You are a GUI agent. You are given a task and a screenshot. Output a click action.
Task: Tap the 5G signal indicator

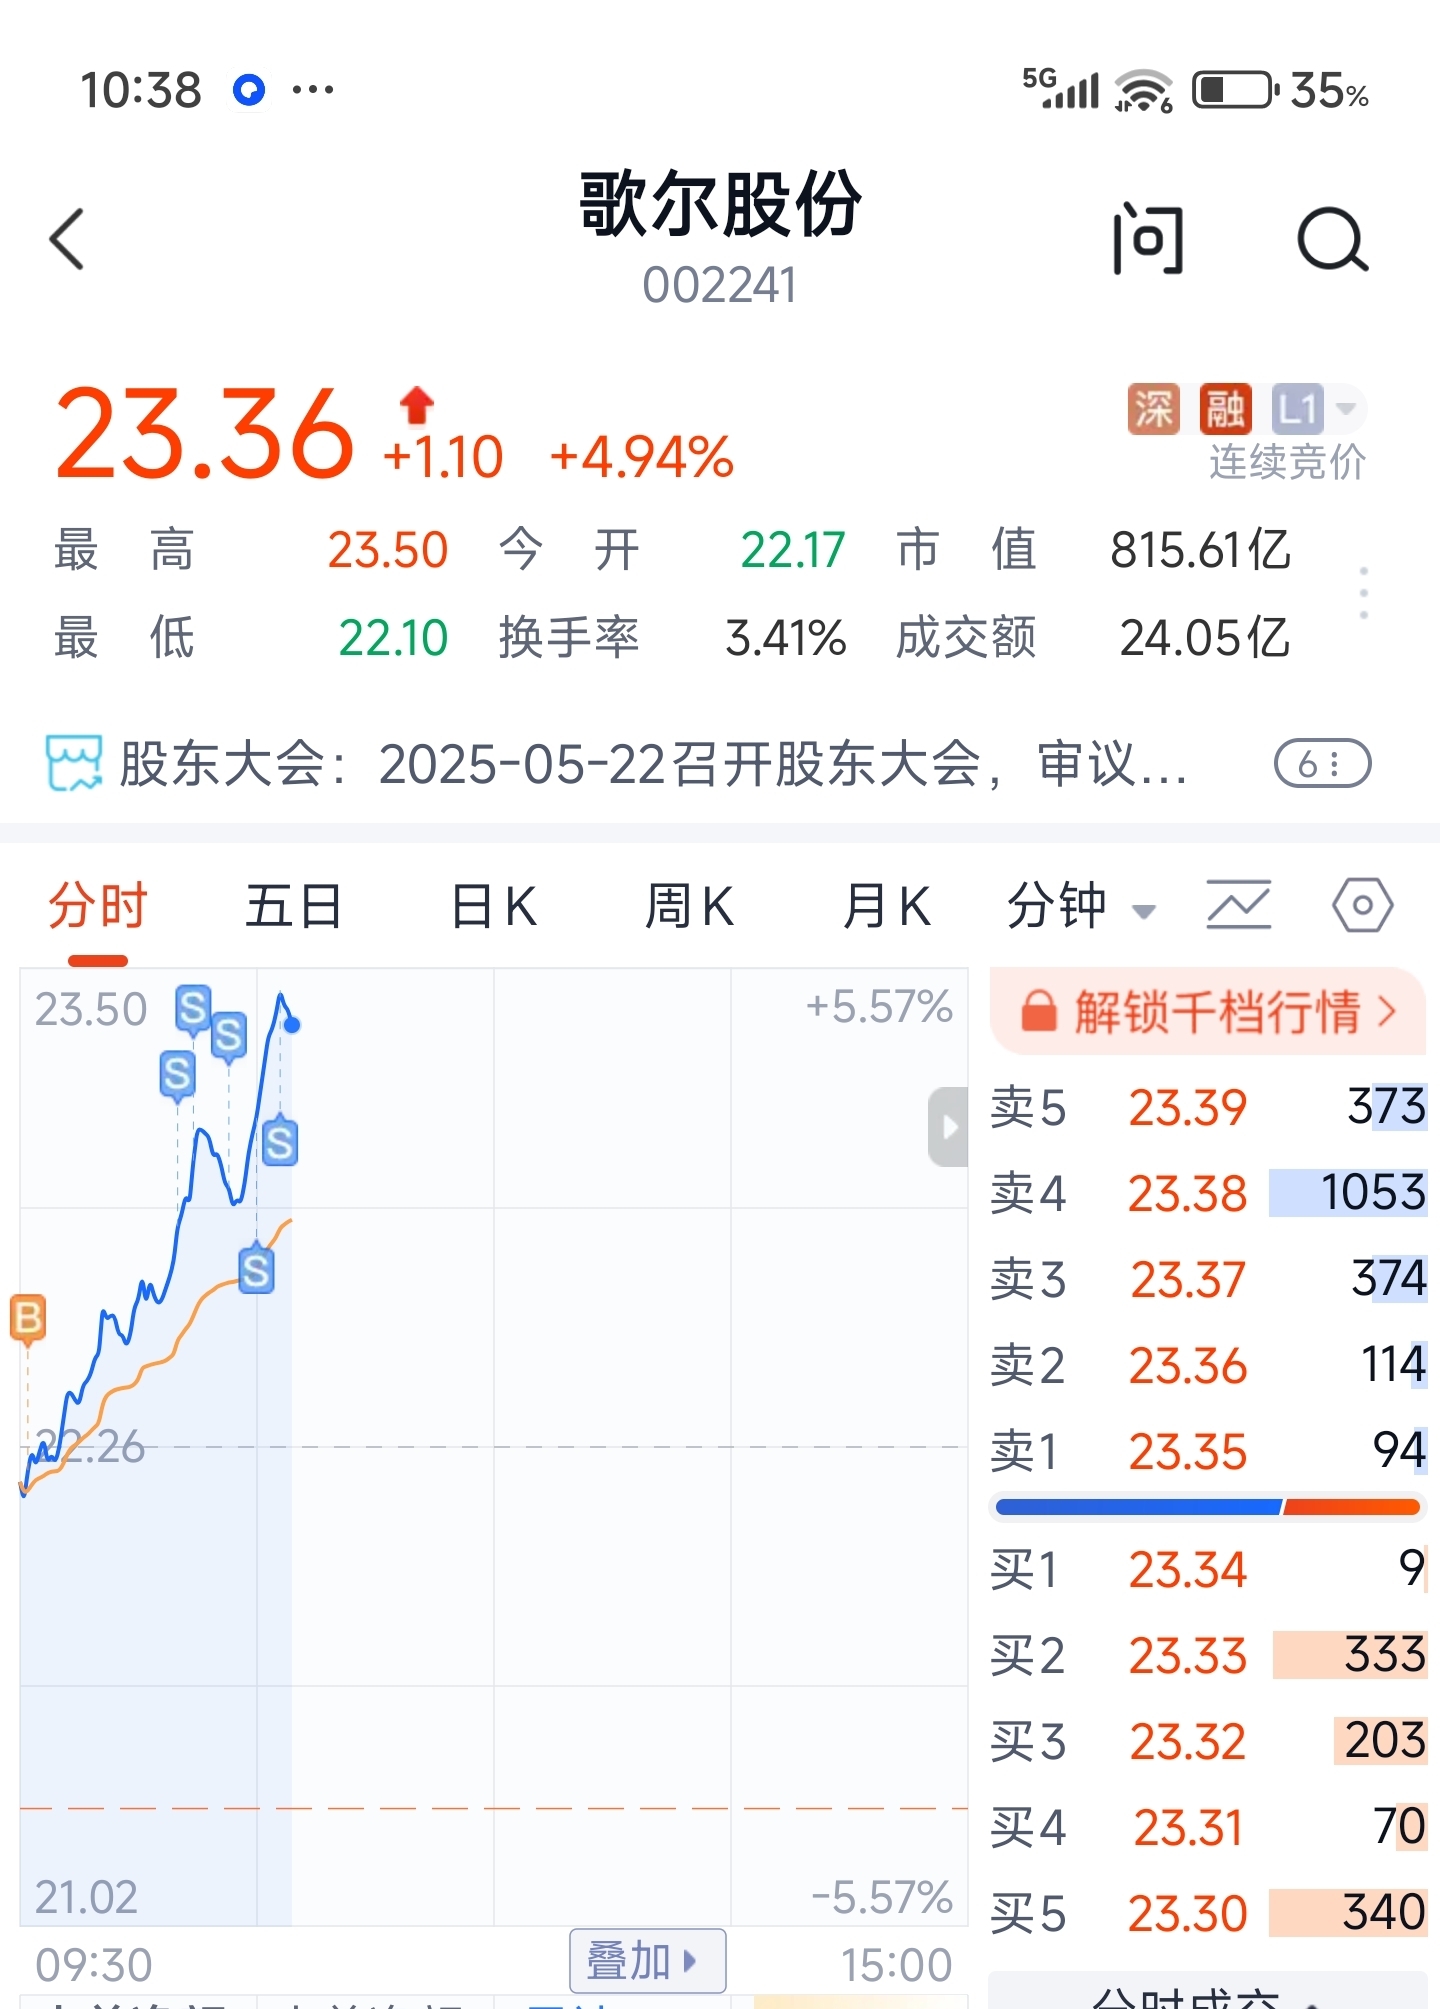point(1060,89)
